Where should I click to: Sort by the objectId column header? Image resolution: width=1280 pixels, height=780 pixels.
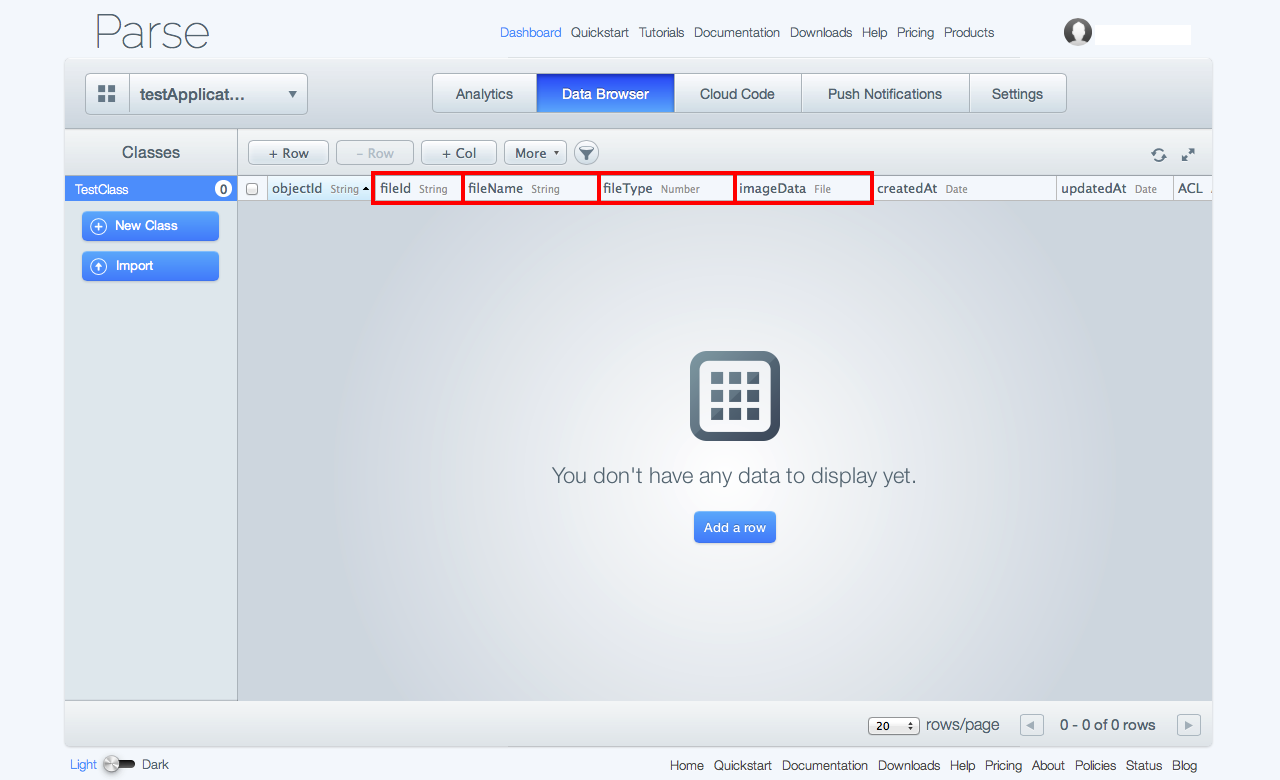point(320,188)
